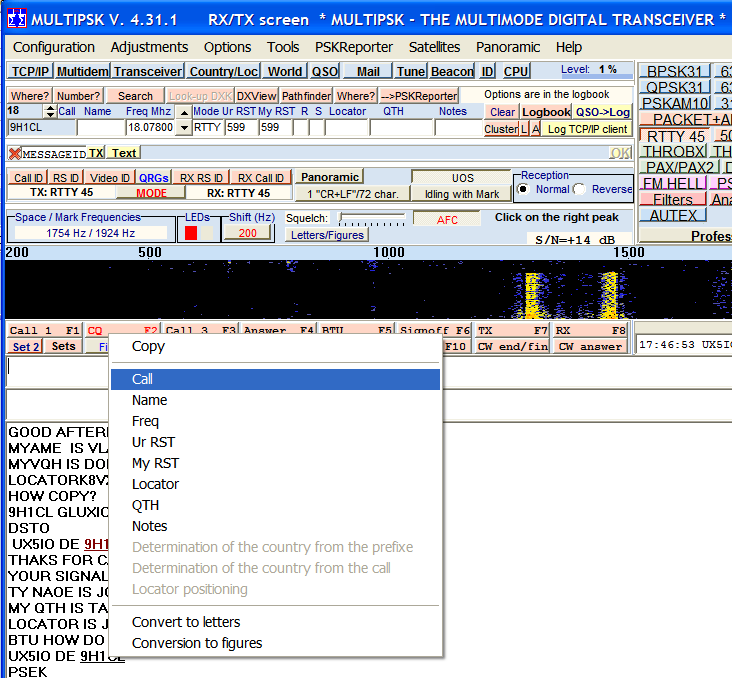Open the Mail toolbar button
The width and height of the screenshot is (732, 678).
[x=368, y=71]
